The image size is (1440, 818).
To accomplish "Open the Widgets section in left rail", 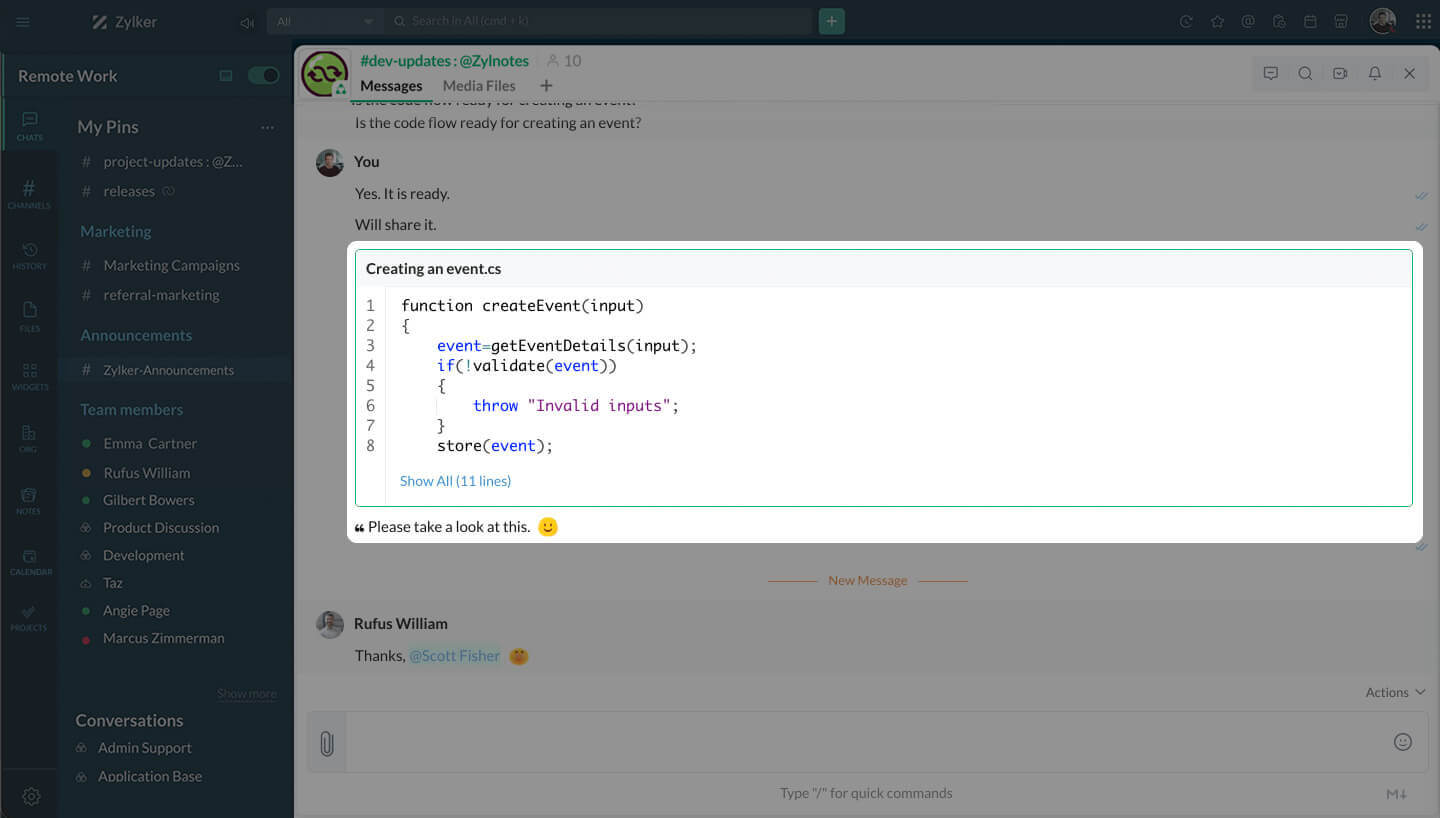I will pos(30,376).
